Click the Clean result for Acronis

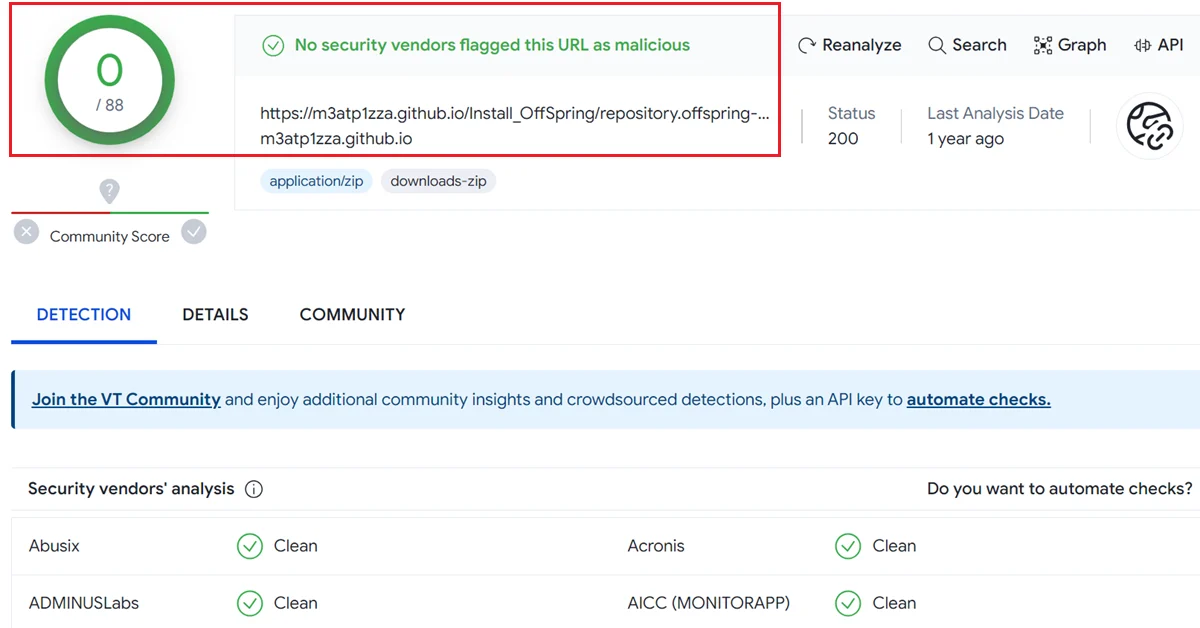tap(894, 546)
